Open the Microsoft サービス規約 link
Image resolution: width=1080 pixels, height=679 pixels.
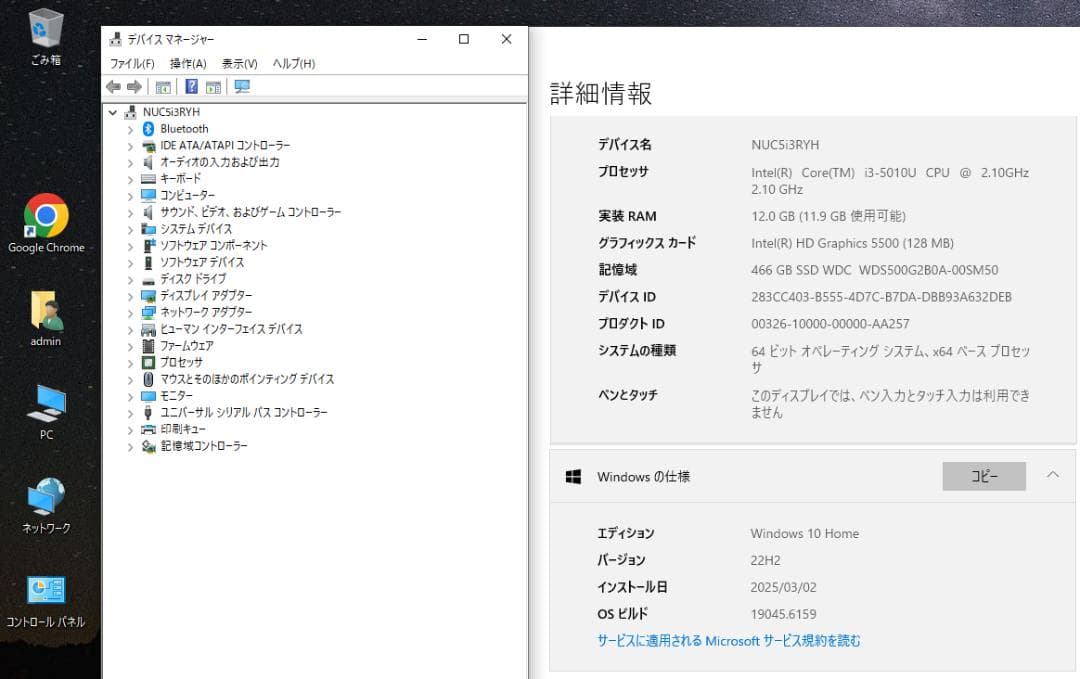click(729, 641)
